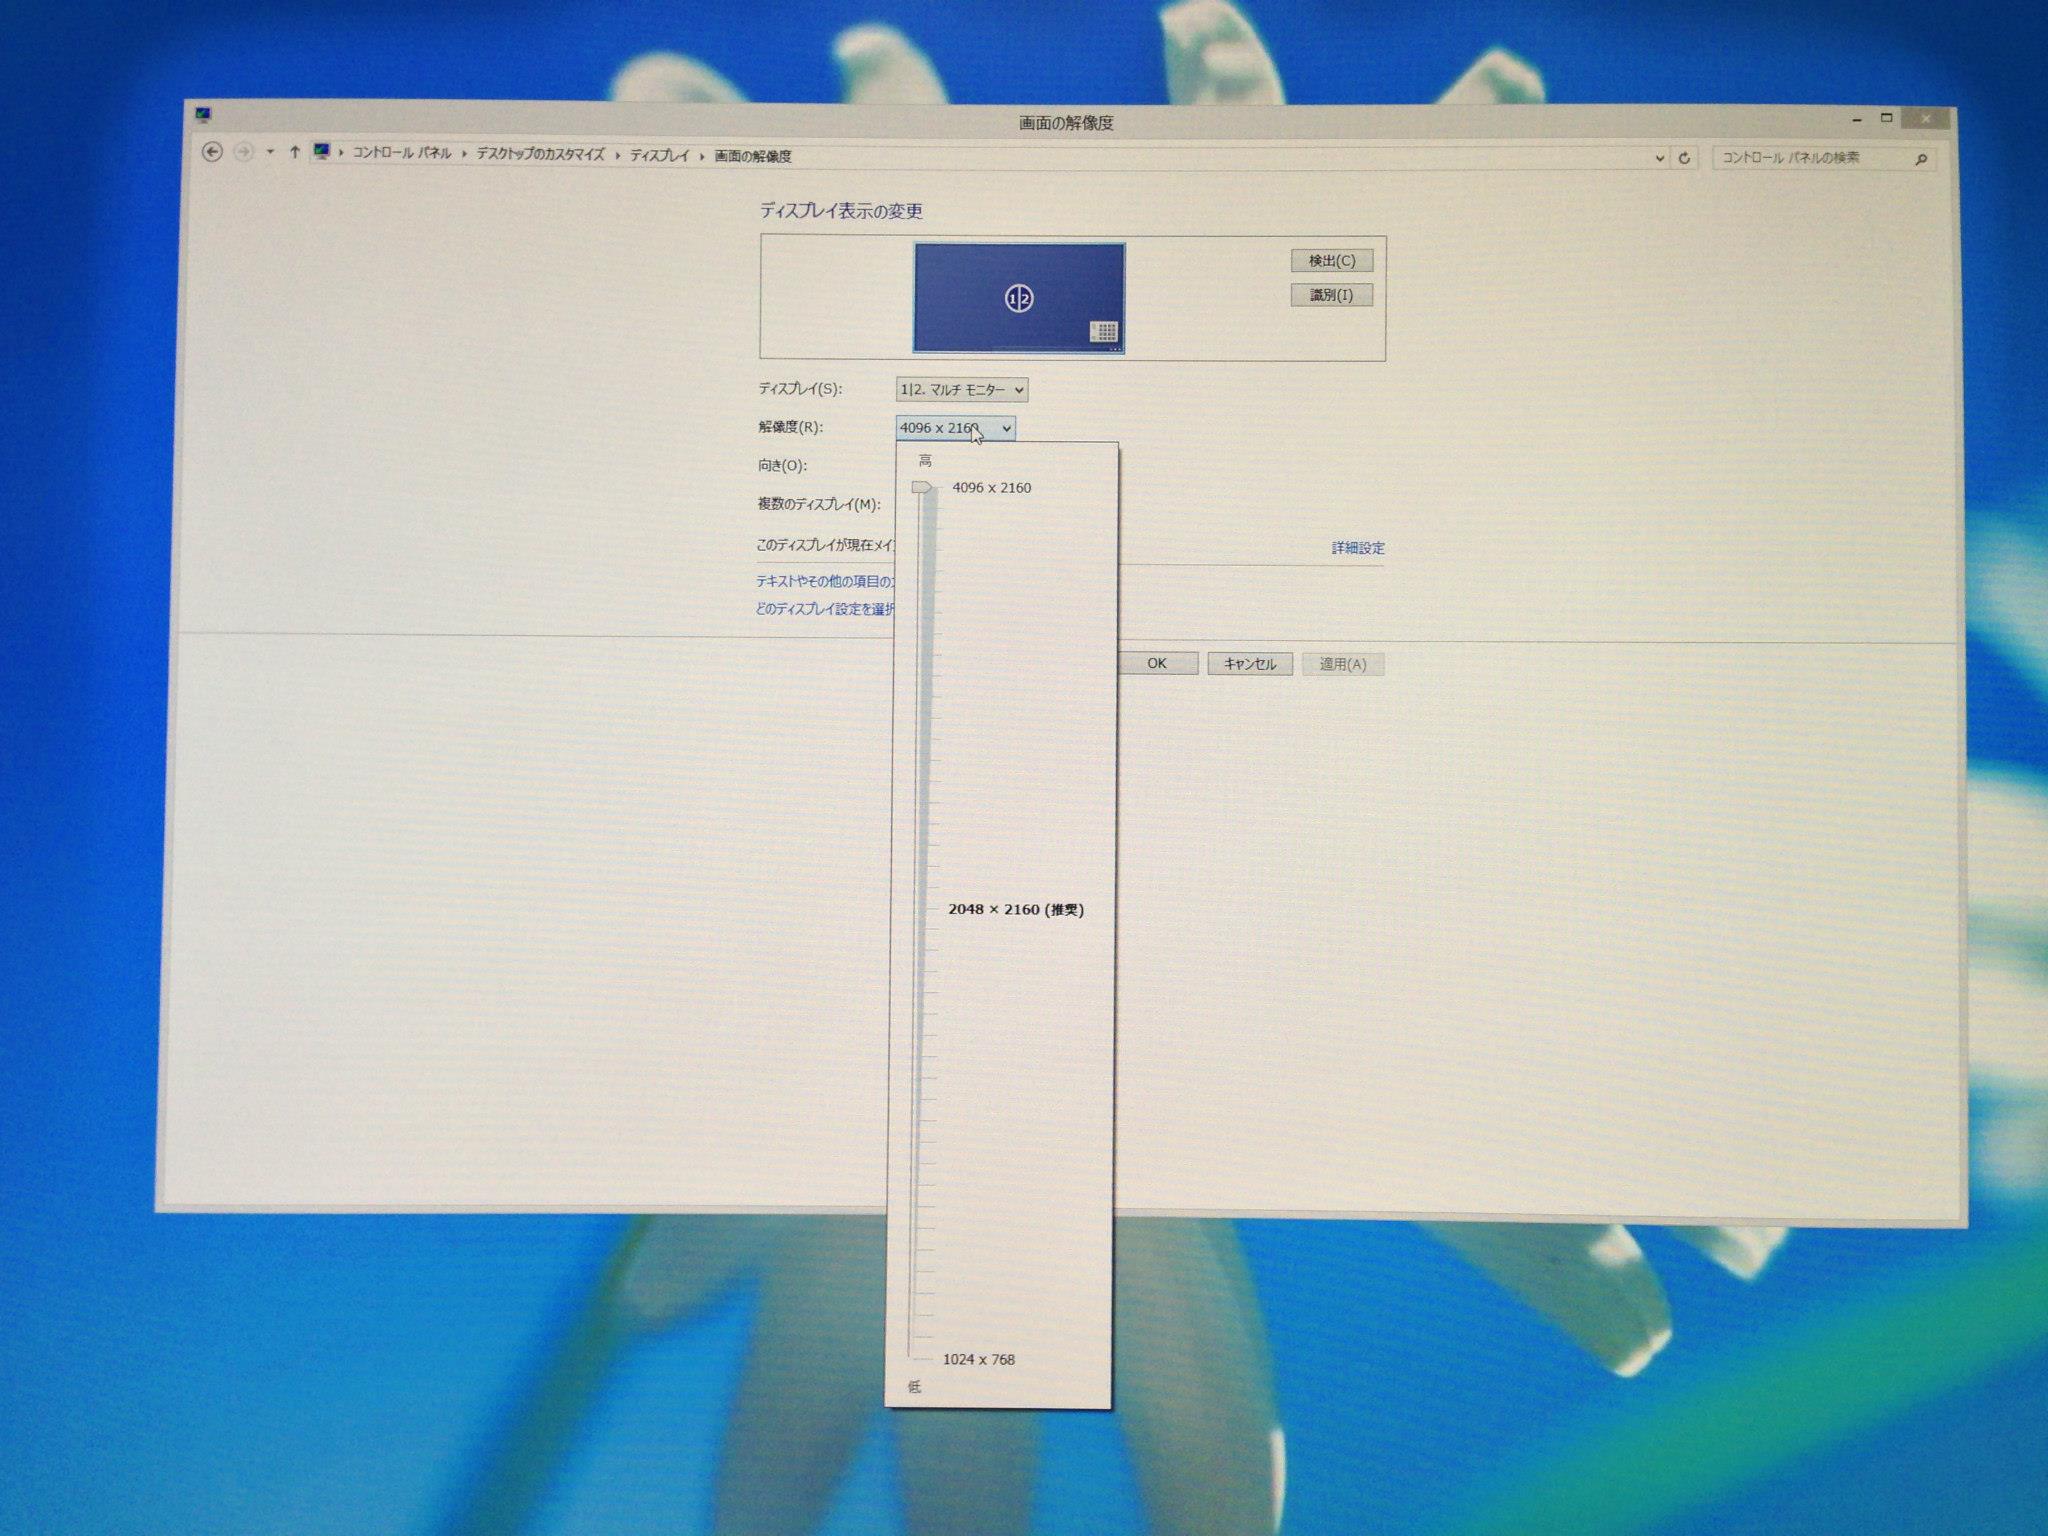Open the ディスプレイ(S) multi-monitor dropdown

pos(961,390)
